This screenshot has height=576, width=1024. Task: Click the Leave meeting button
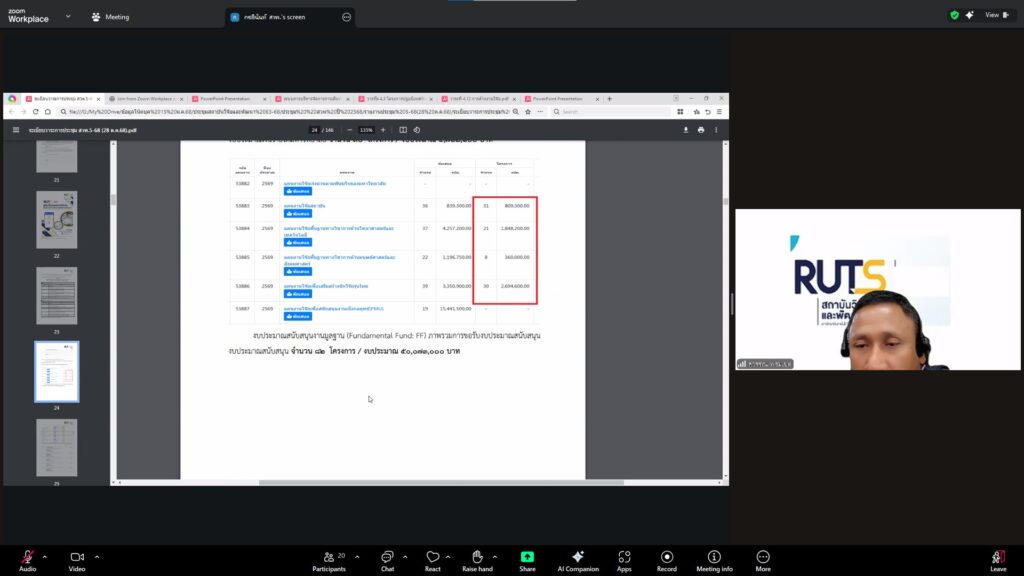coord(997,557)
